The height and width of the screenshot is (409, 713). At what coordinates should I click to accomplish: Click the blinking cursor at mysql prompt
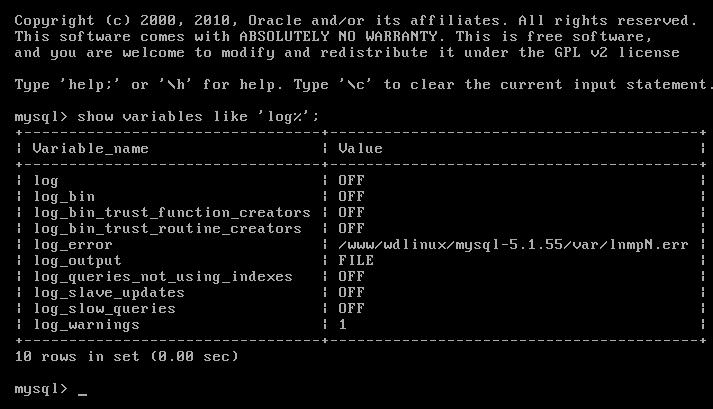82,394
